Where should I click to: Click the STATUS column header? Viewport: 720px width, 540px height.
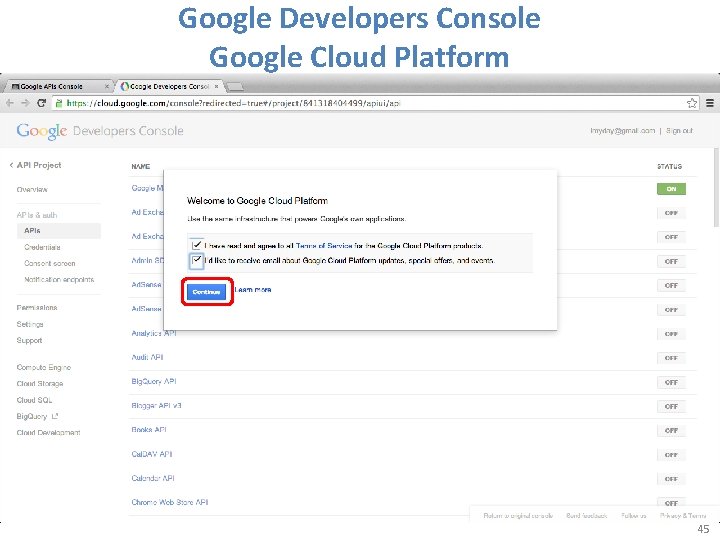pos(669,166)
